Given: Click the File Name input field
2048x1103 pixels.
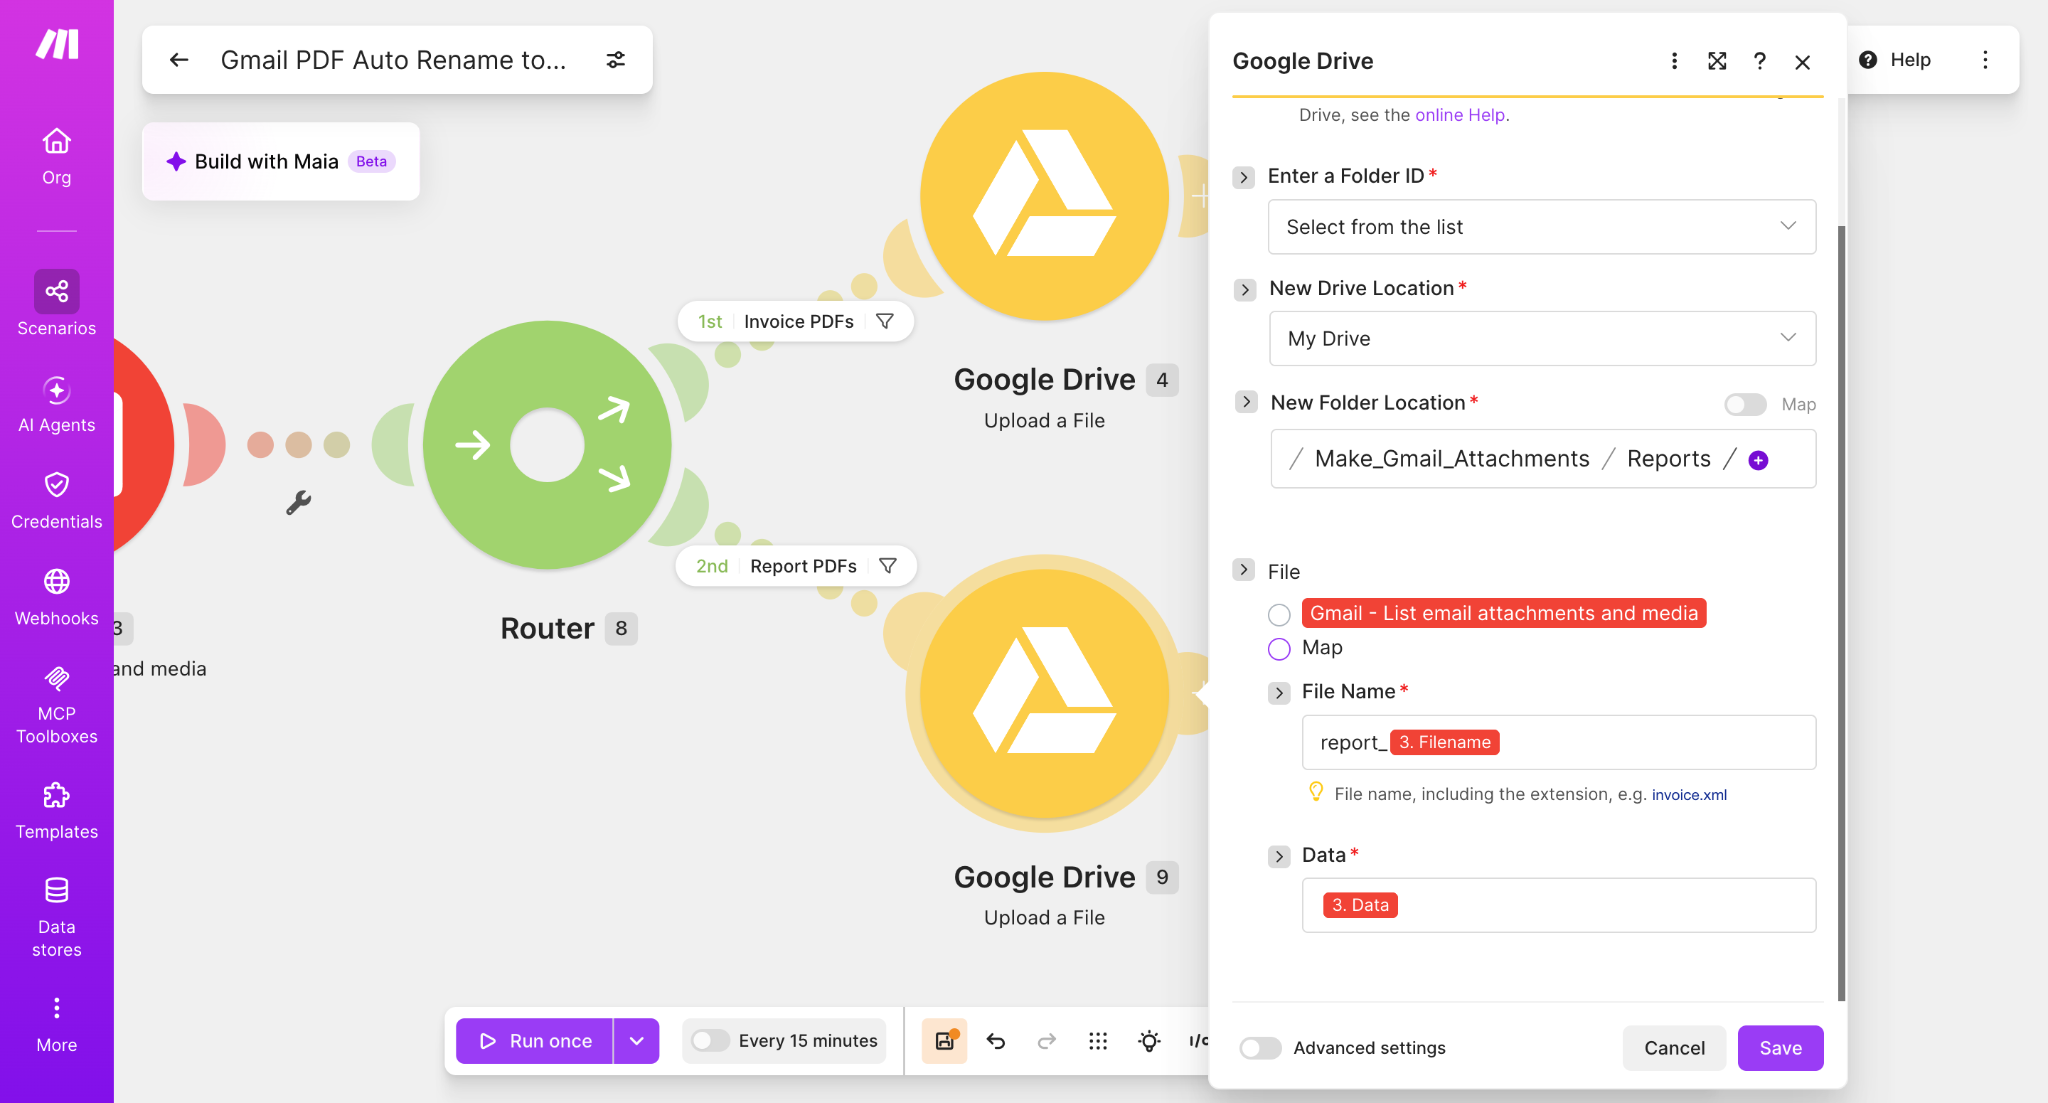Looking at the screenshot, I should [1558, 742].
